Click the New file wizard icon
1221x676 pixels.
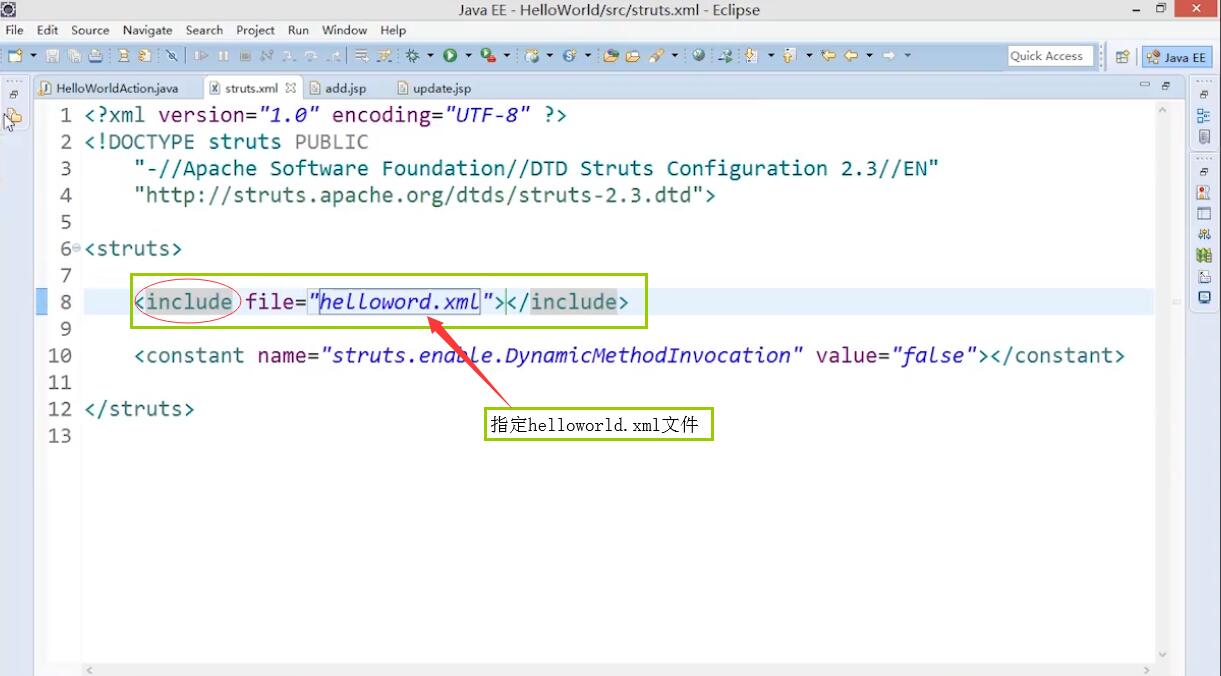[x=15, y=56]
